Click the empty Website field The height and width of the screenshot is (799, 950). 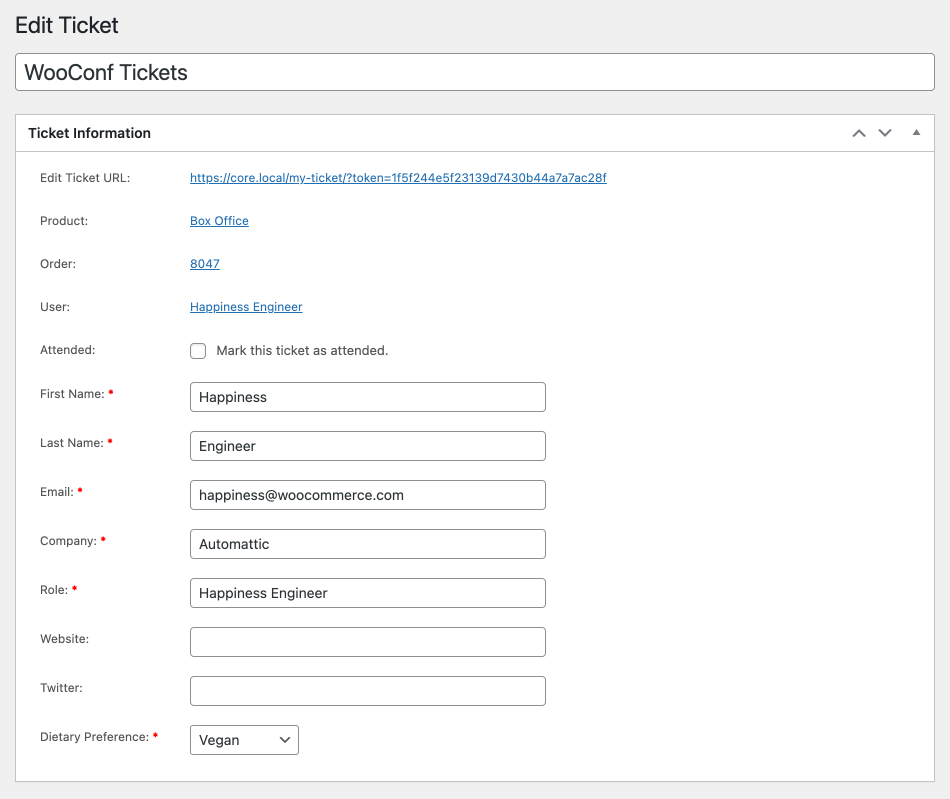367,642
